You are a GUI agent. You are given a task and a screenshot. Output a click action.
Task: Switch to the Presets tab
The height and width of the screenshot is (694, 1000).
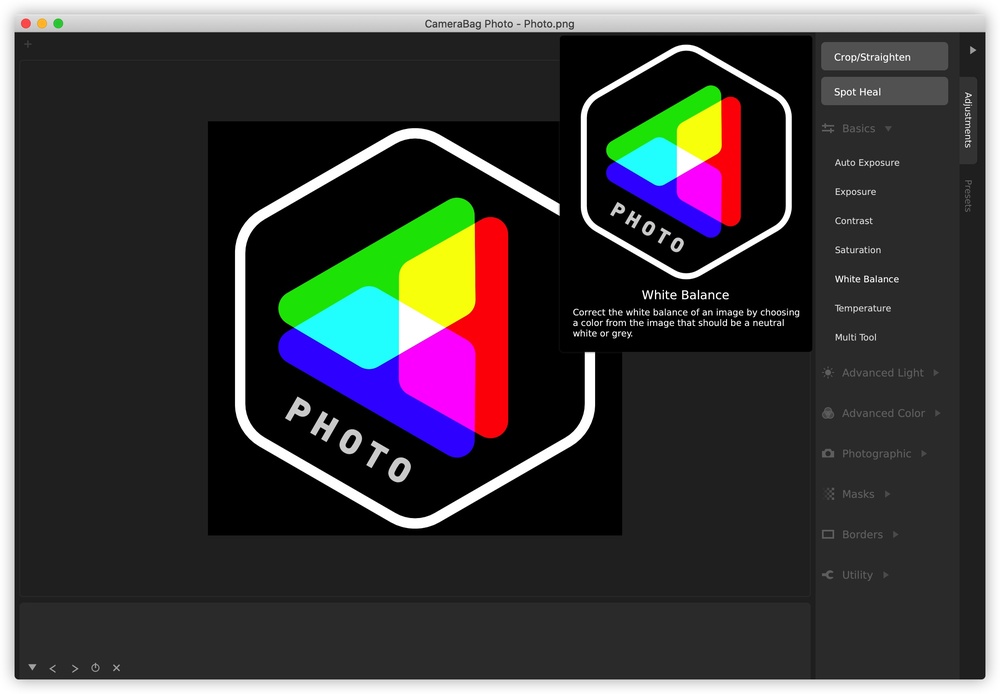967,196
